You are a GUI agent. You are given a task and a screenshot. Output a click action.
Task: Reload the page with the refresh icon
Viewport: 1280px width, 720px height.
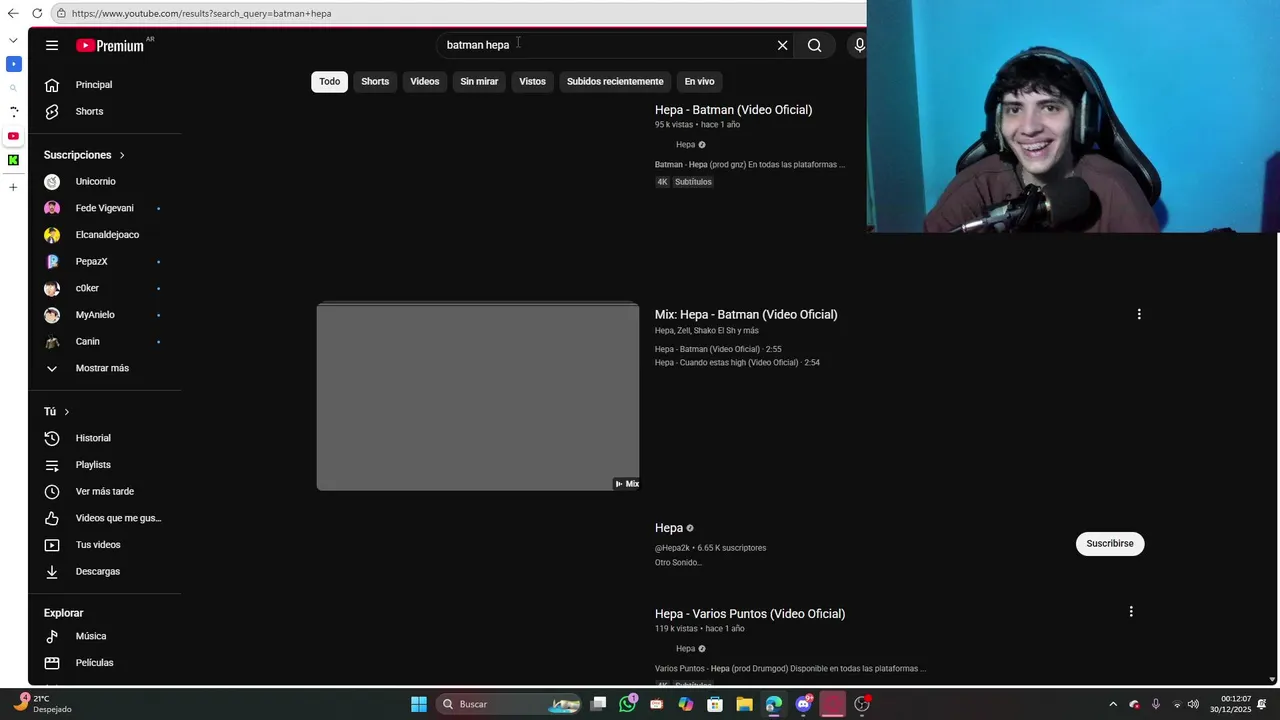click(37, 13)
